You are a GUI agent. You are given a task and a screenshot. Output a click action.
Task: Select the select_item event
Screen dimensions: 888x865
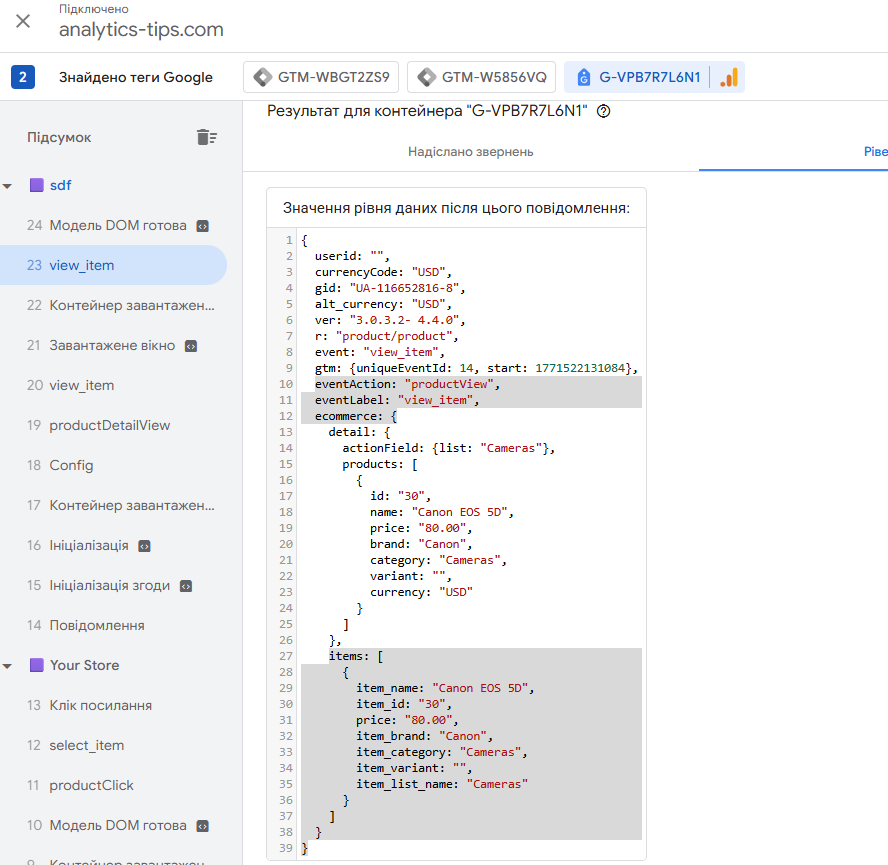point(87,745)
